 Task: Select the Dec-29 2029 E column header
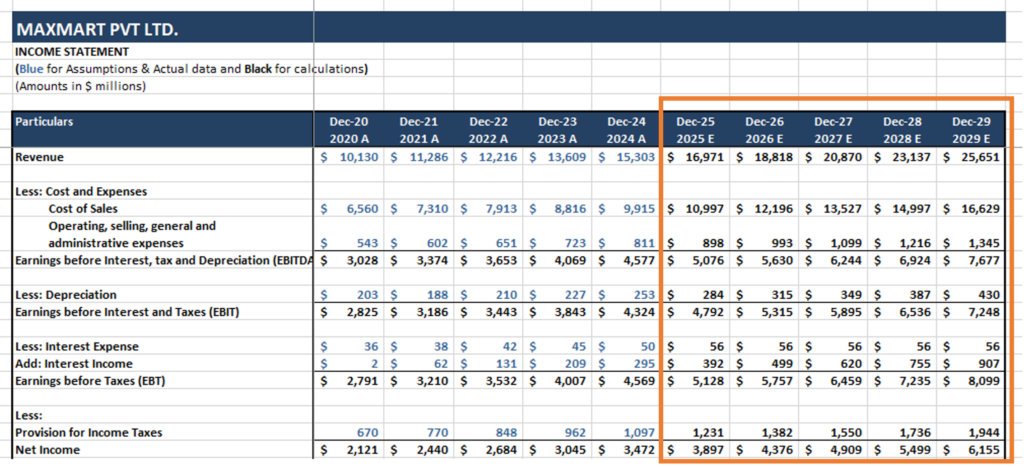coord(971,130)
